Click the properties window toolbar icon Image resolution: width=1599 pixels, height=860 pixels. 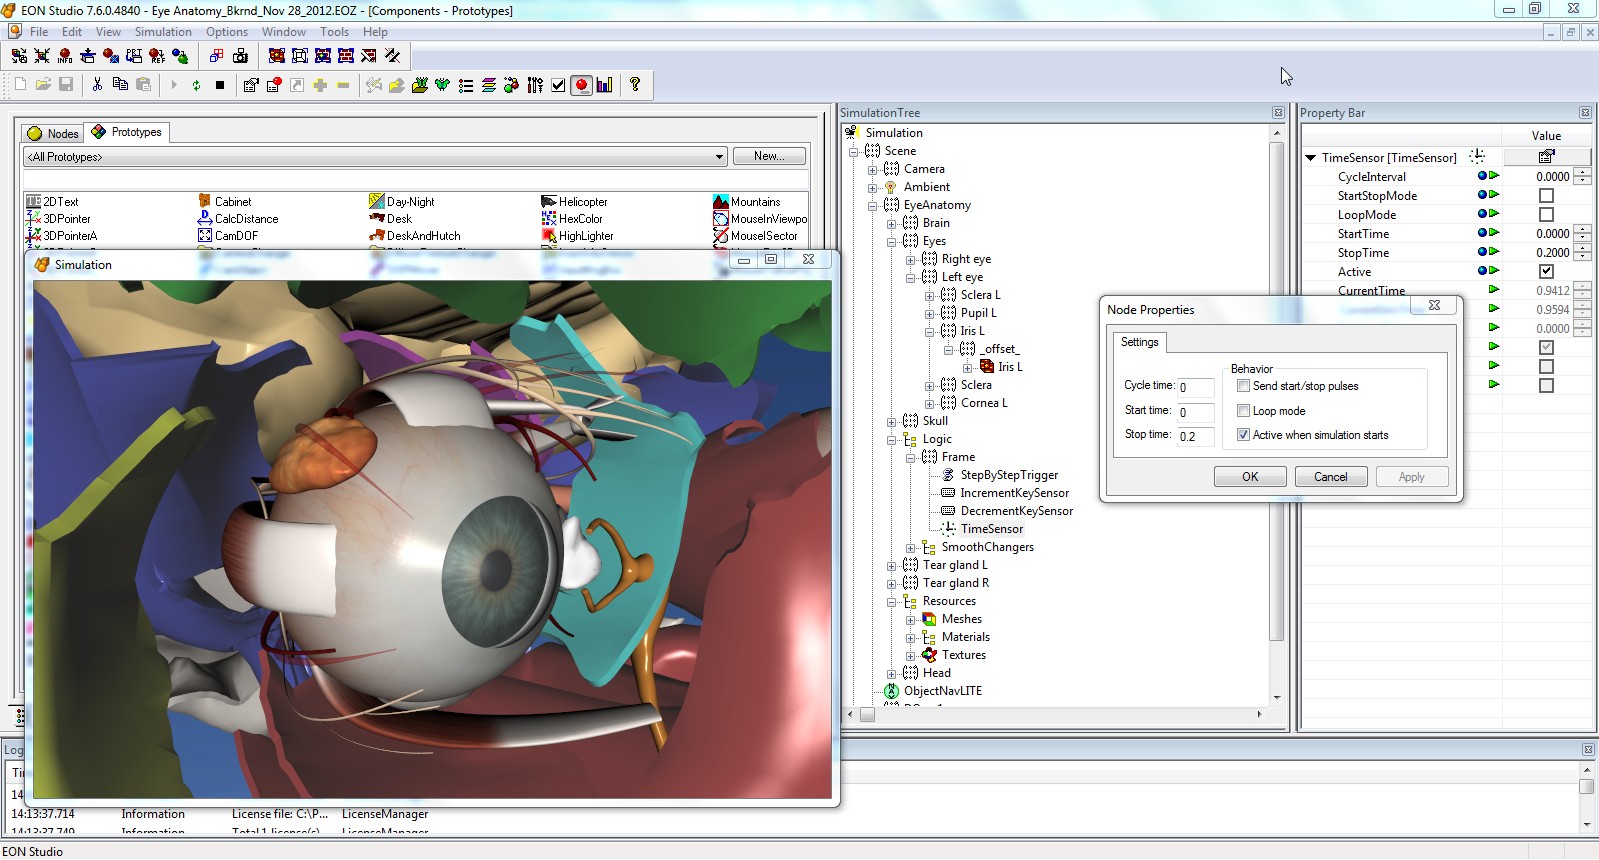pyautogui.click(x=251, y=85)
